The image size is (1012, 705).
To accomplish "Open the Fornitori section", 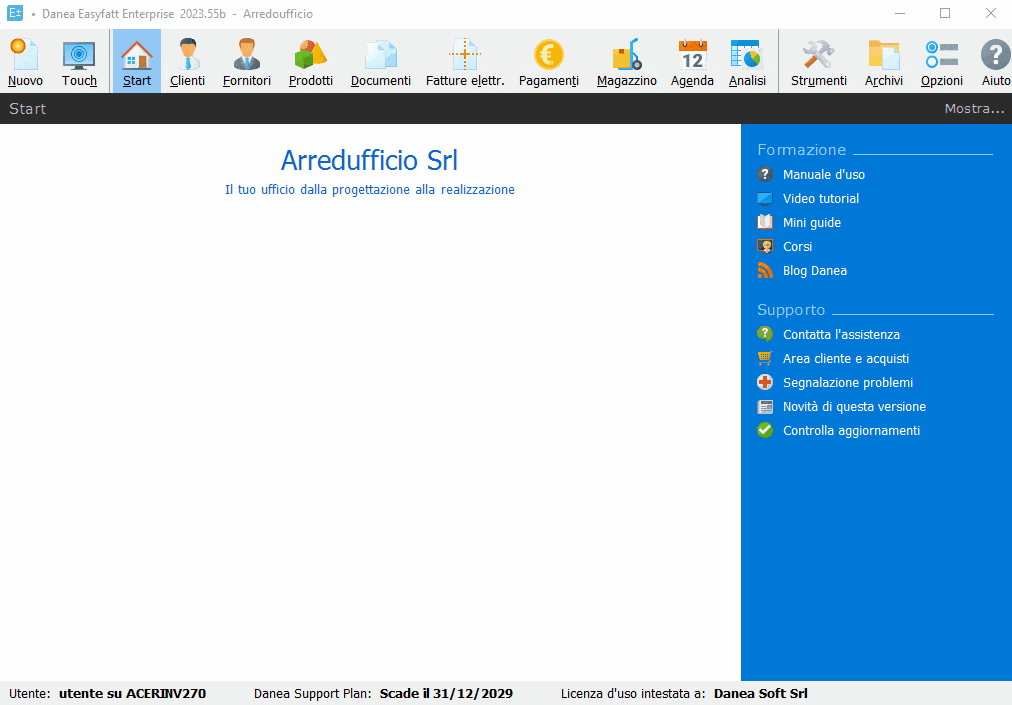I will click(x=247, y=62).
